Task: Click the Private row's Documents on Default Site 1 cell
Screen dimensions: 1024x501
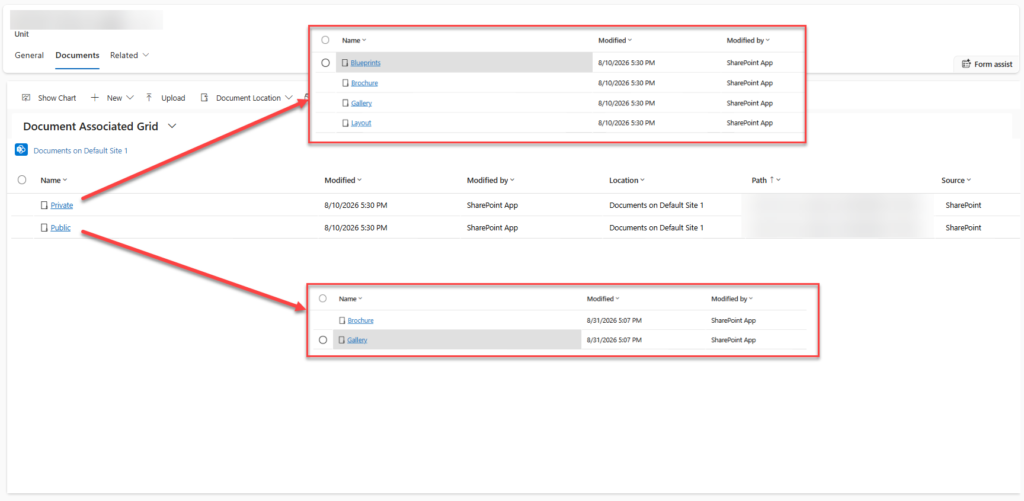Action: tap(656, 205)
